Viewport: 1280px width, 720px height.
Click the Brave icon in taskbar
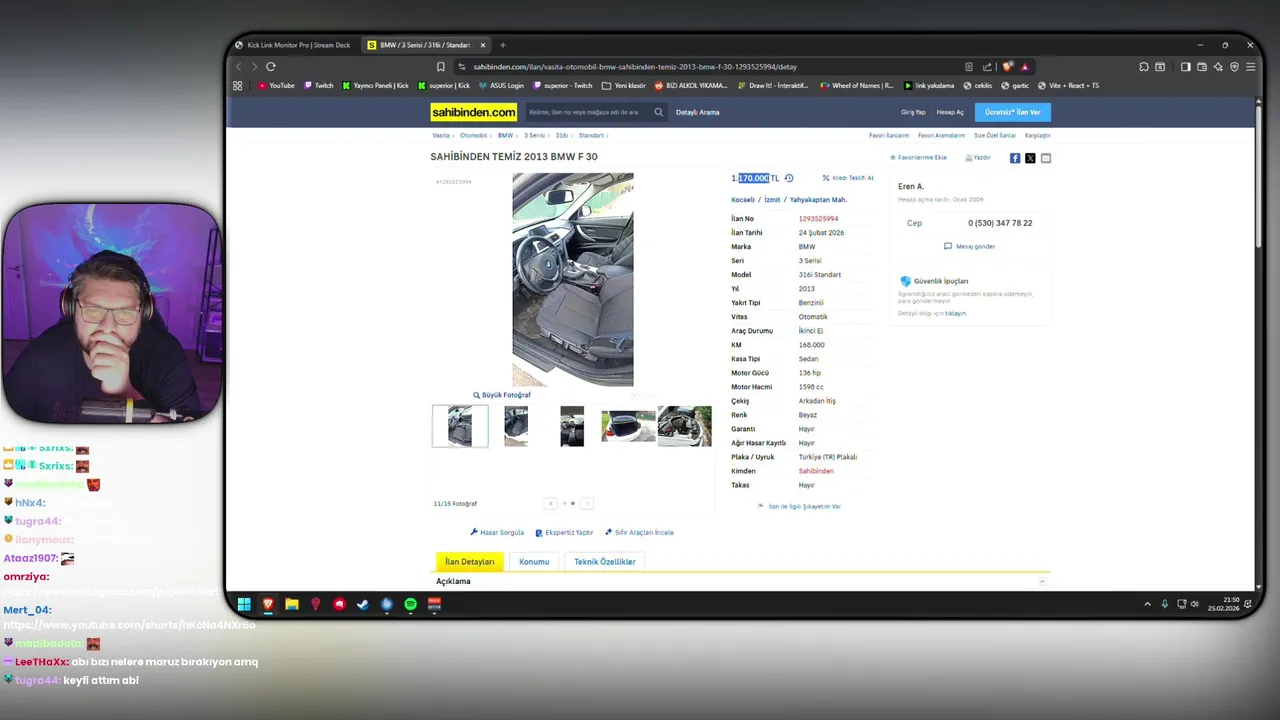pyautogui.click(x=268, y=604)
